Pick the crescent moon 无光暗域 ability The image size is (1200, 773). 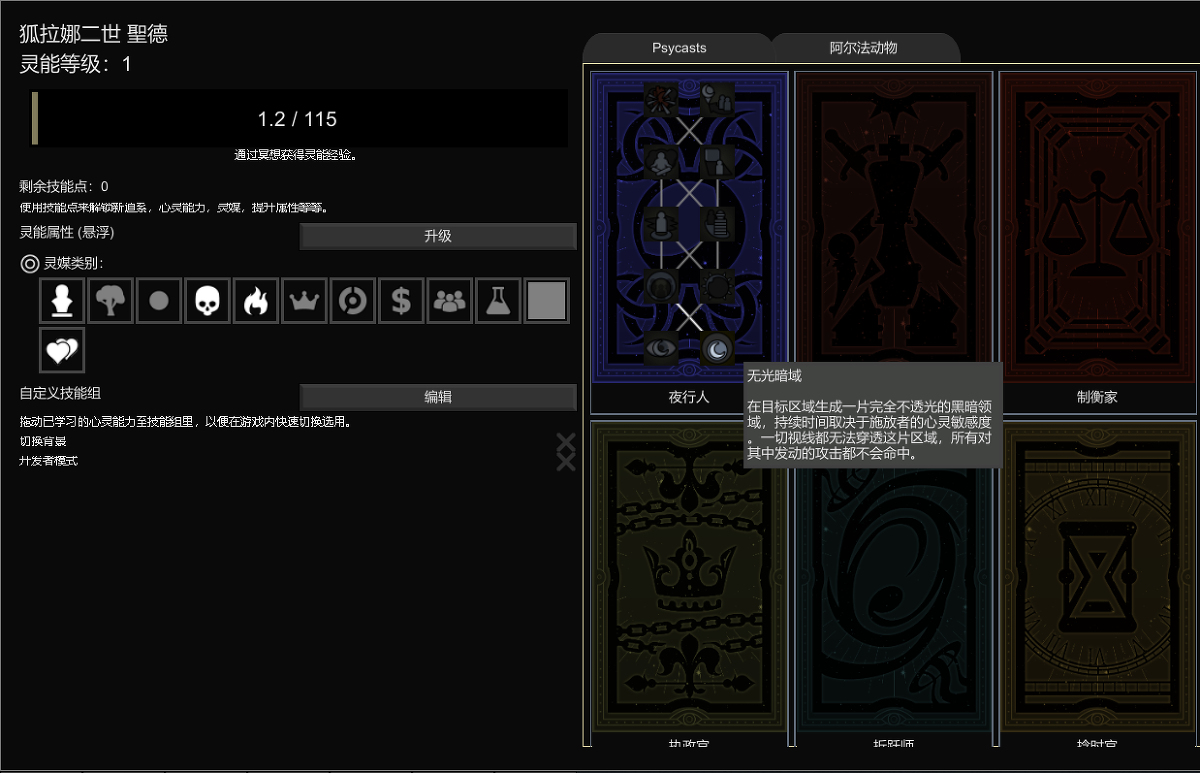[x=716, y=348]
